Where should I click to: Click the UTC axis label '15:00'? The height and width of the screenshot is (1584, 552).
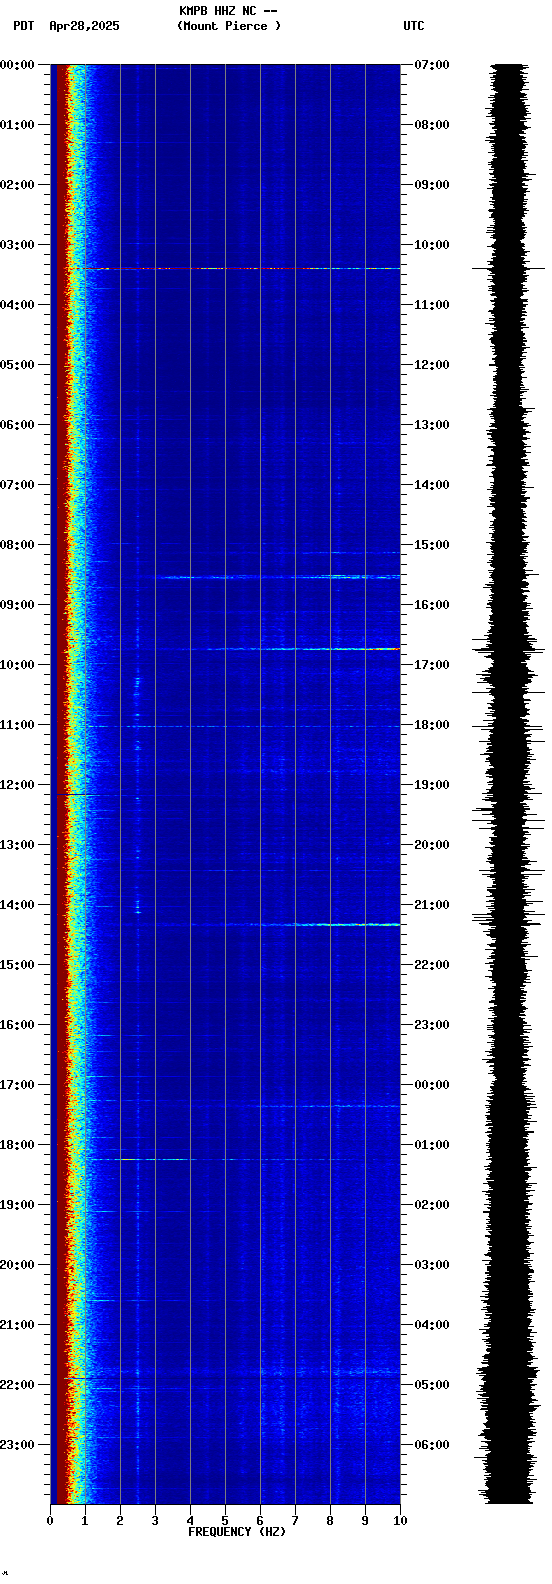(432, 545)
